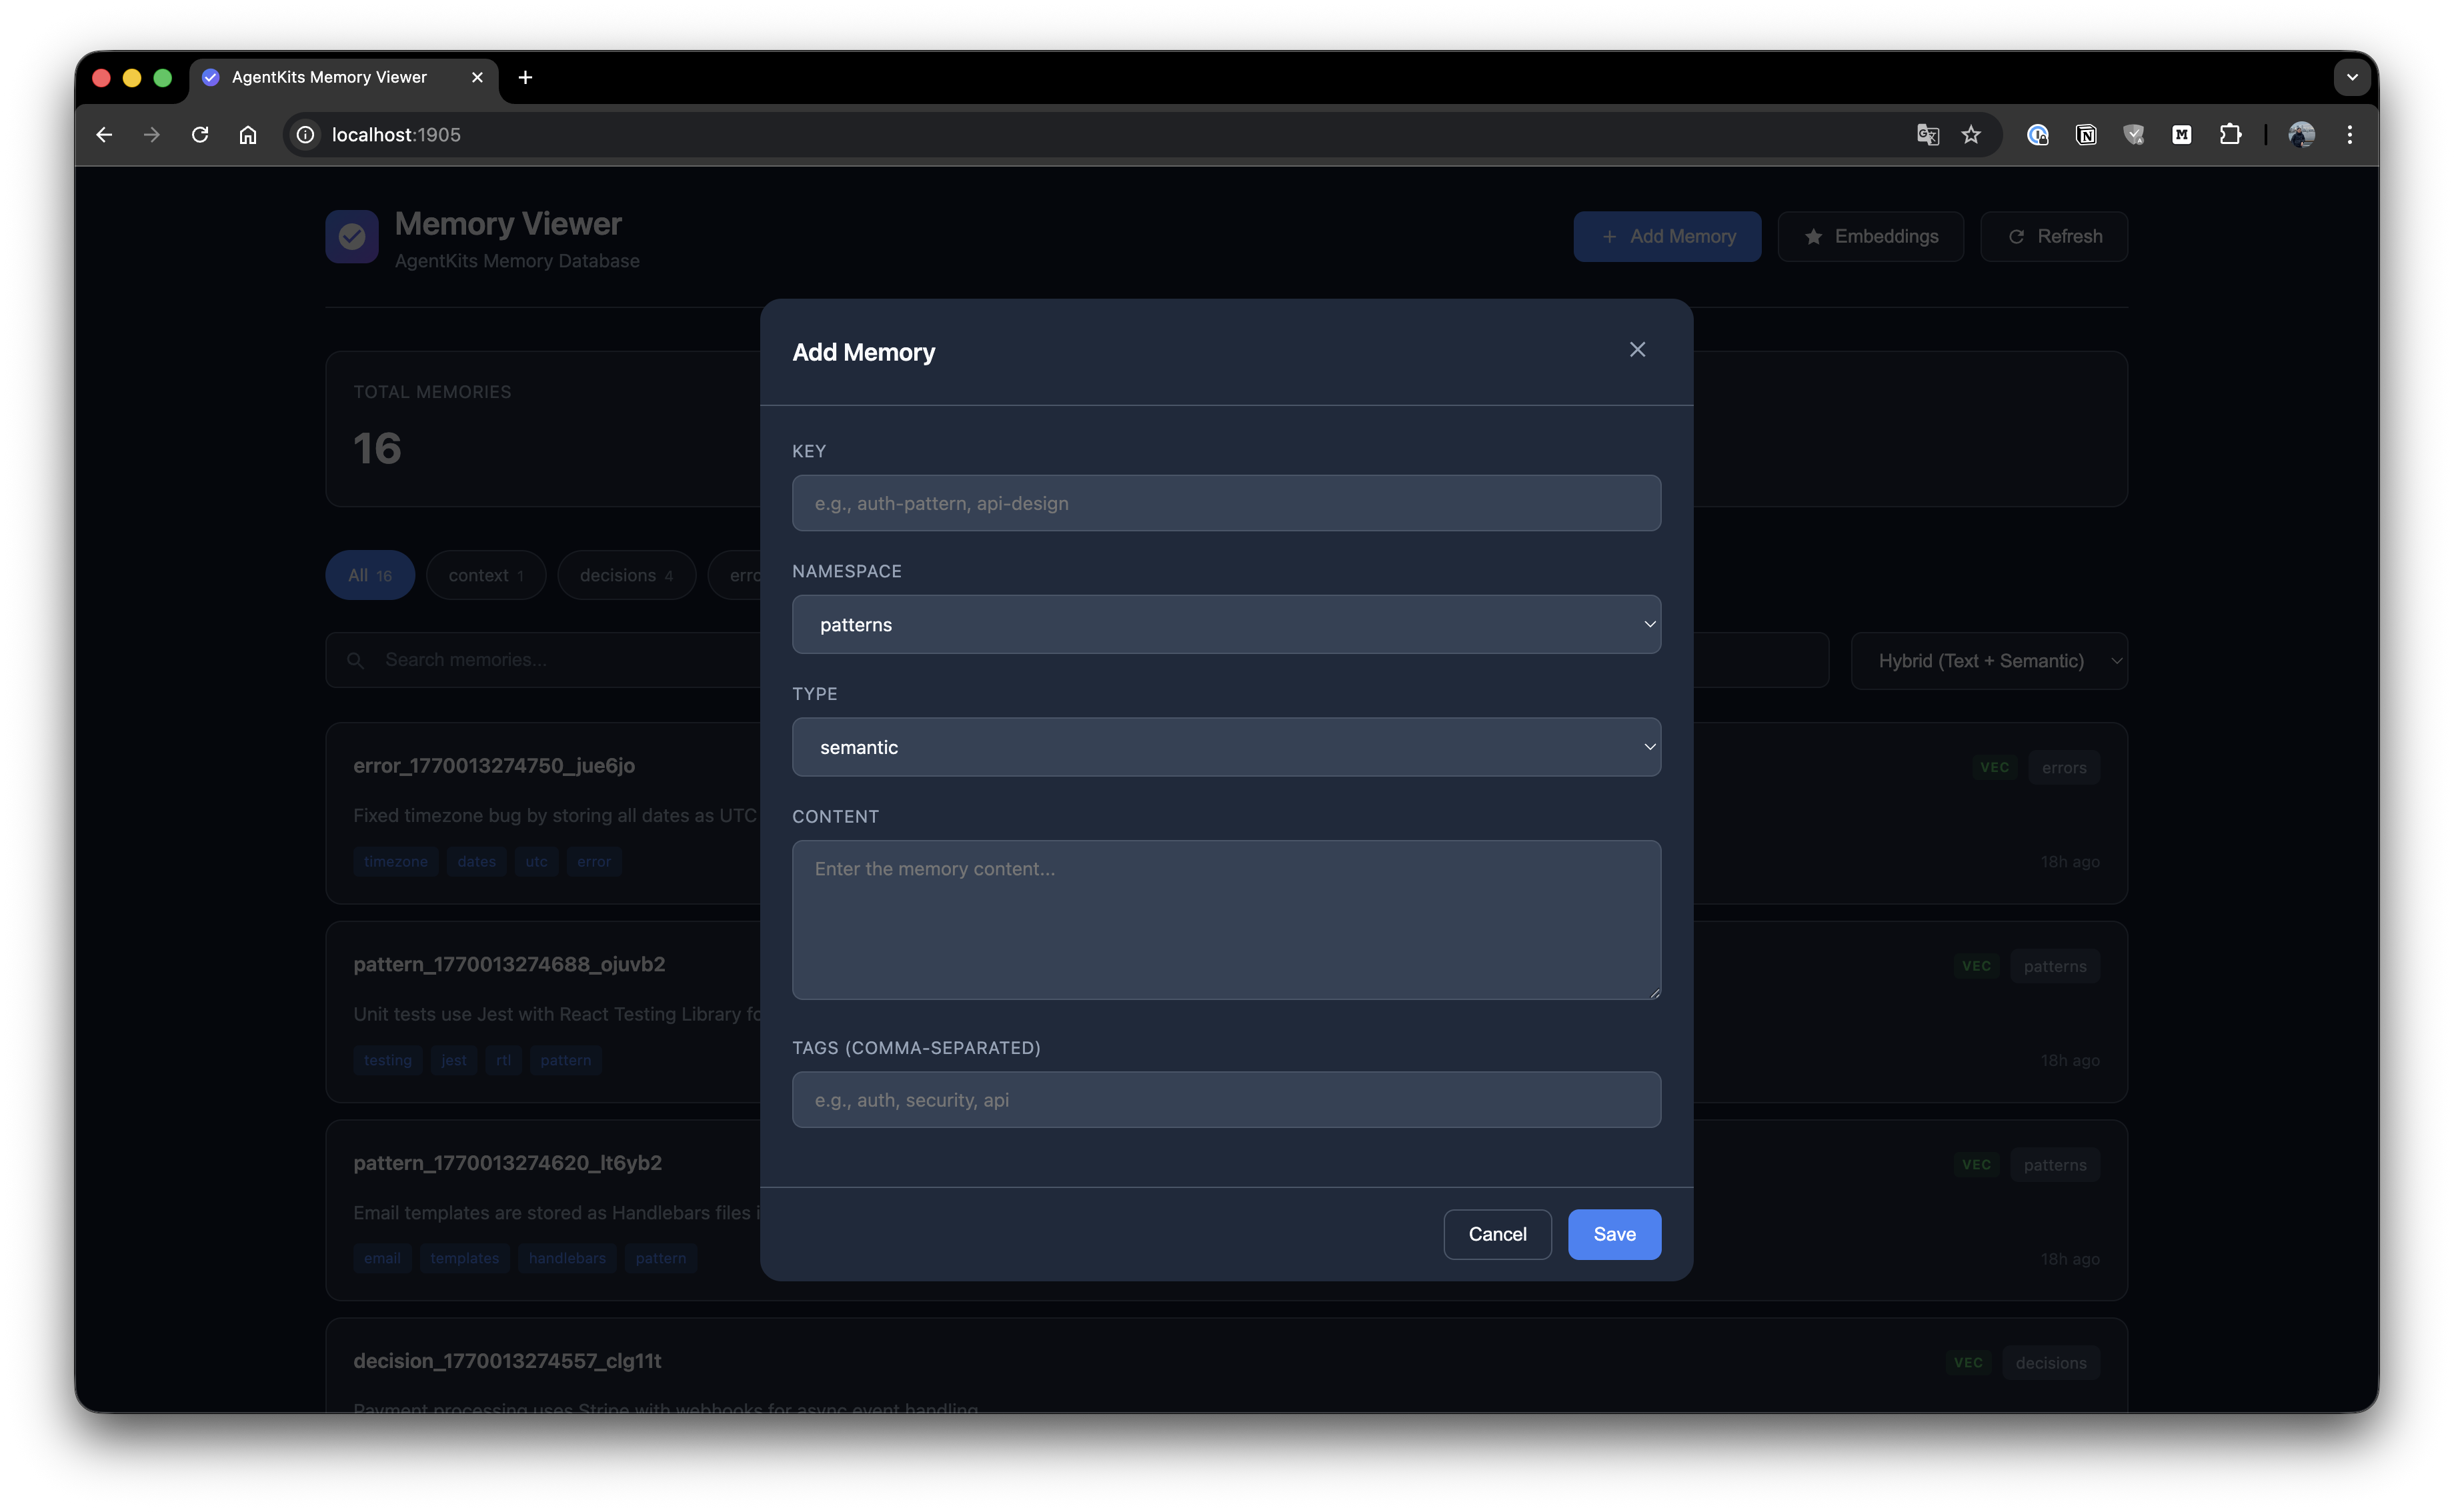Open the translate page icon

click(x=1927, y=134)
